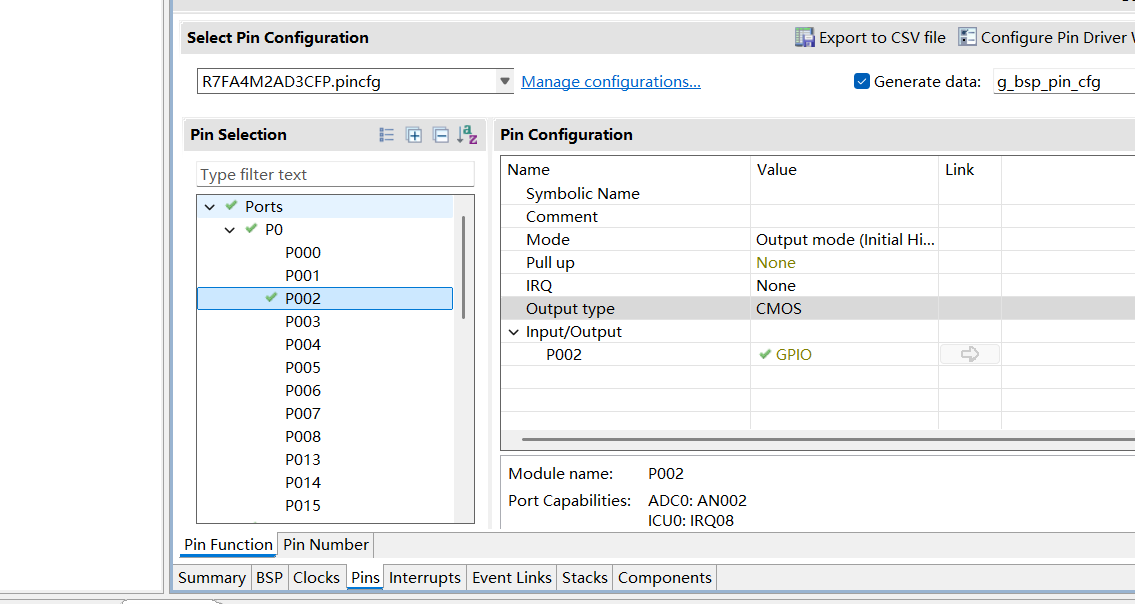
Task: Select pin P008 in the tree
Action: click(x=303, y=437)
